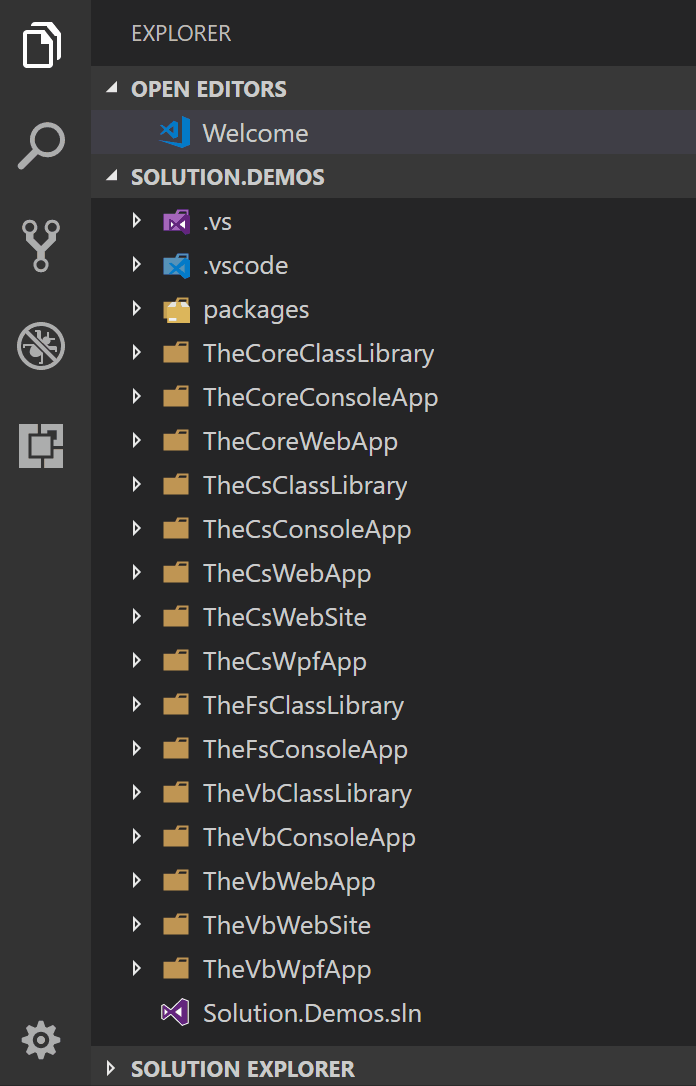Expand the .vs folder arrow
This screenshot has width=696, height=1086.
click(x=136, y=221)
